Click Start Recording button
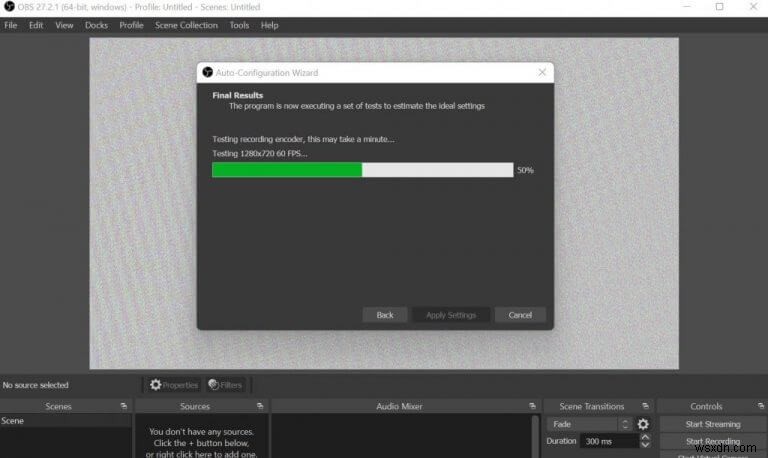Image resolution: width=768 pixels, height=458 pixels. click(713, 441)
